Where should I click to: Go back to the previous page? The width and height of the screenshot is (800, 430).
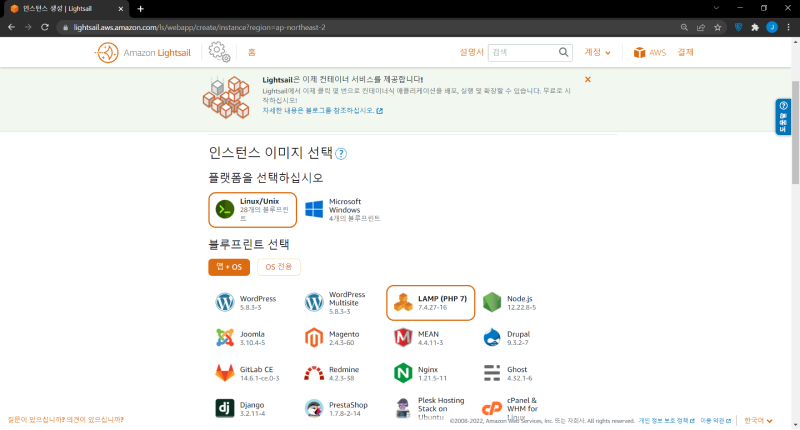tap(11, 28)
